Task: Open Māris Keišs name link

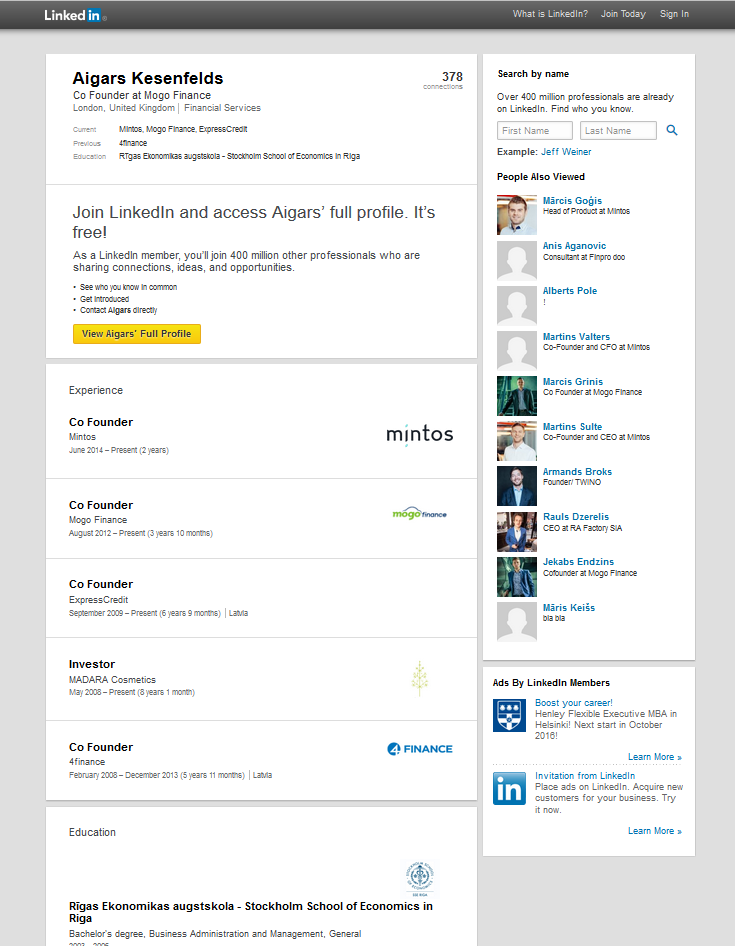Action: [x=568, y=608]
